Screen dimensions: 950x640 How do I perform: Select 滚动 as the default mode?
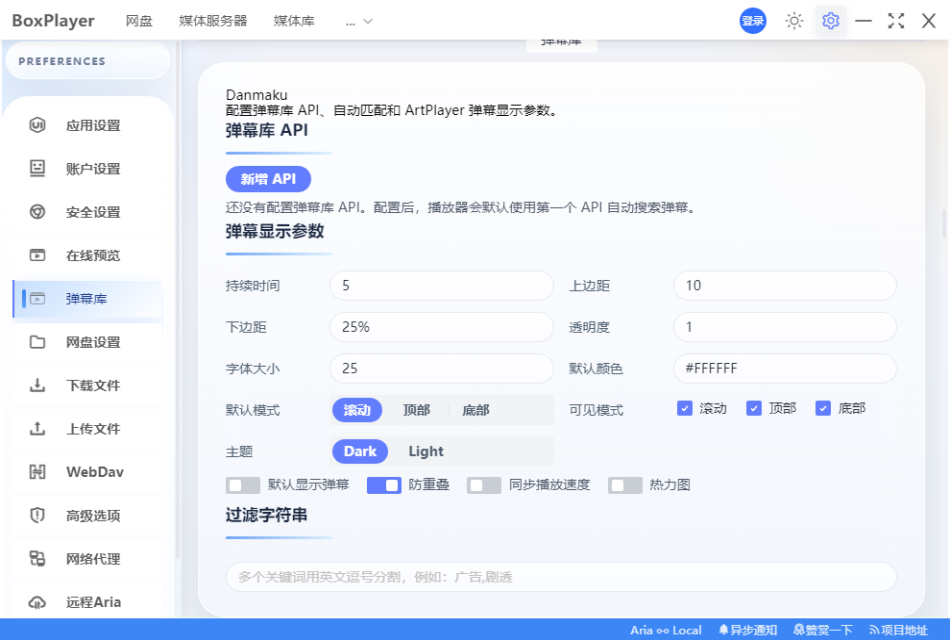click(357, 410)
